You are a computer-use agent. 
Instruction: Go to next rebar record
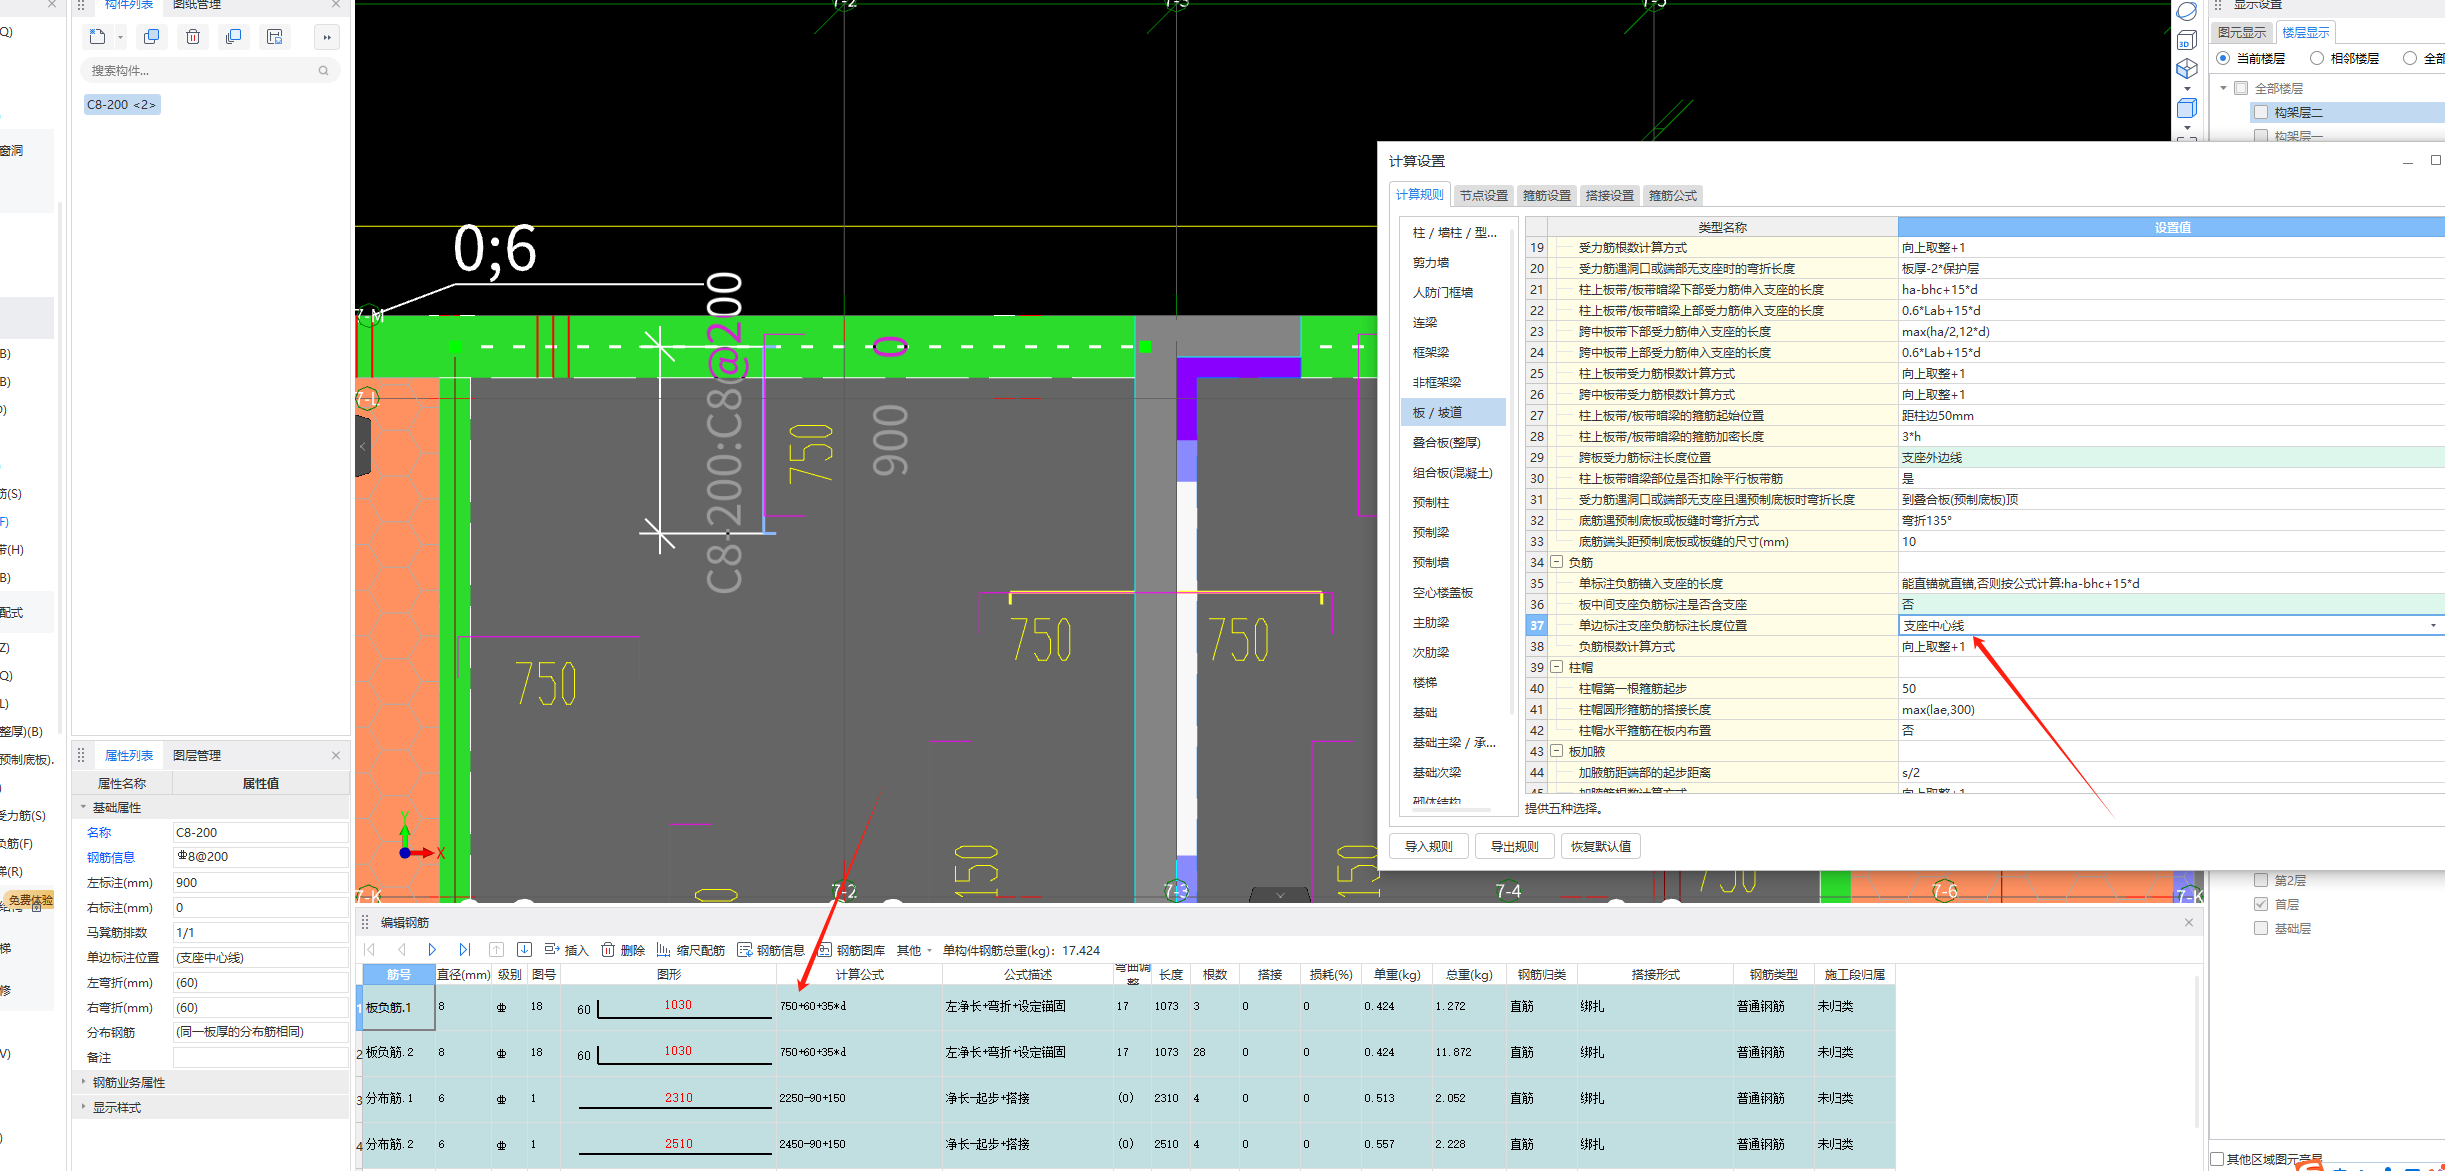tap(432, 950)
